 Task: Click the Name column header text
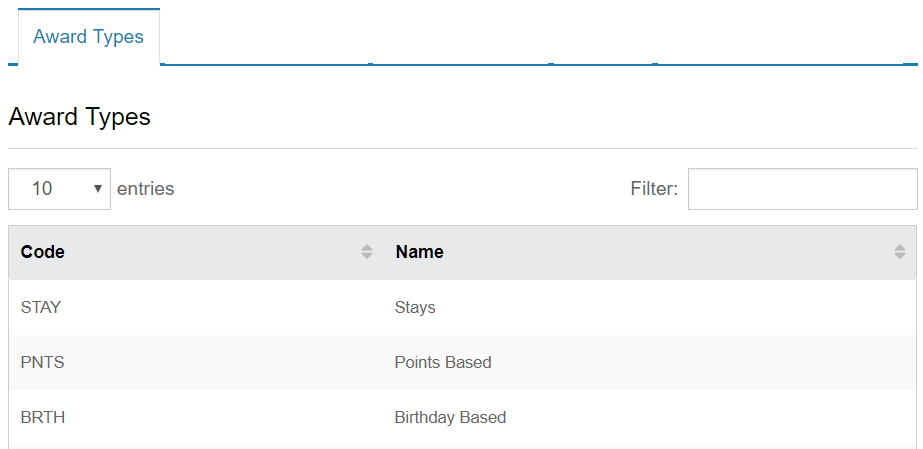tap(419, 252)
